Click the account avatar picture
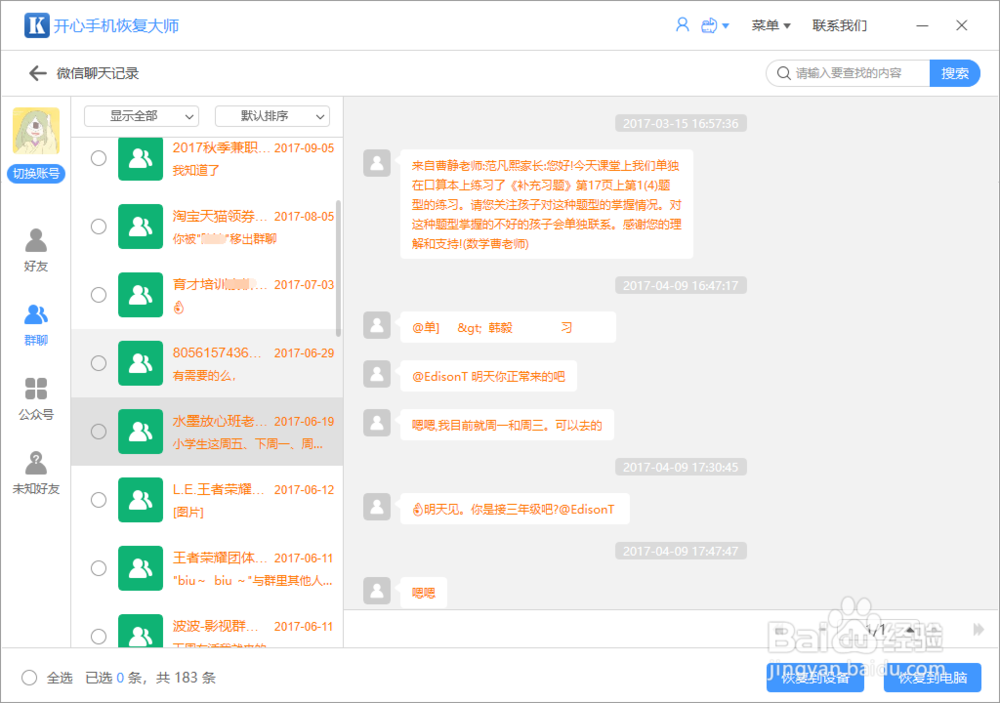1000x703 pixels. [36, 131]
